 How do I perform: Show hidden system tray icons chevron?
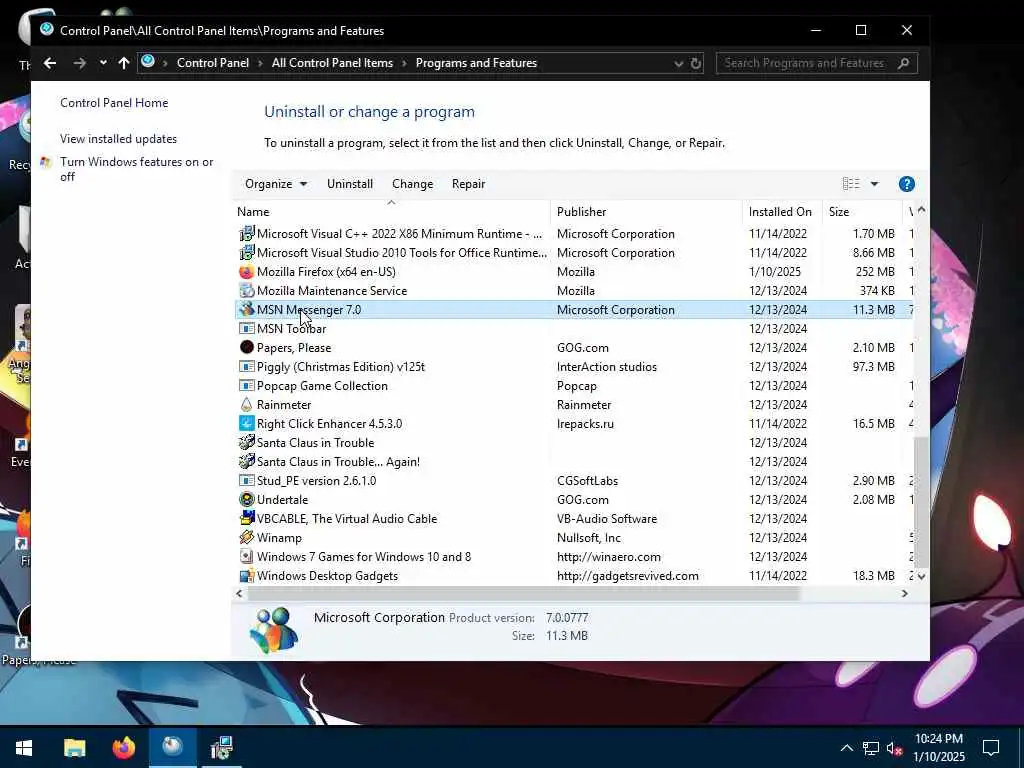[846, 748]
